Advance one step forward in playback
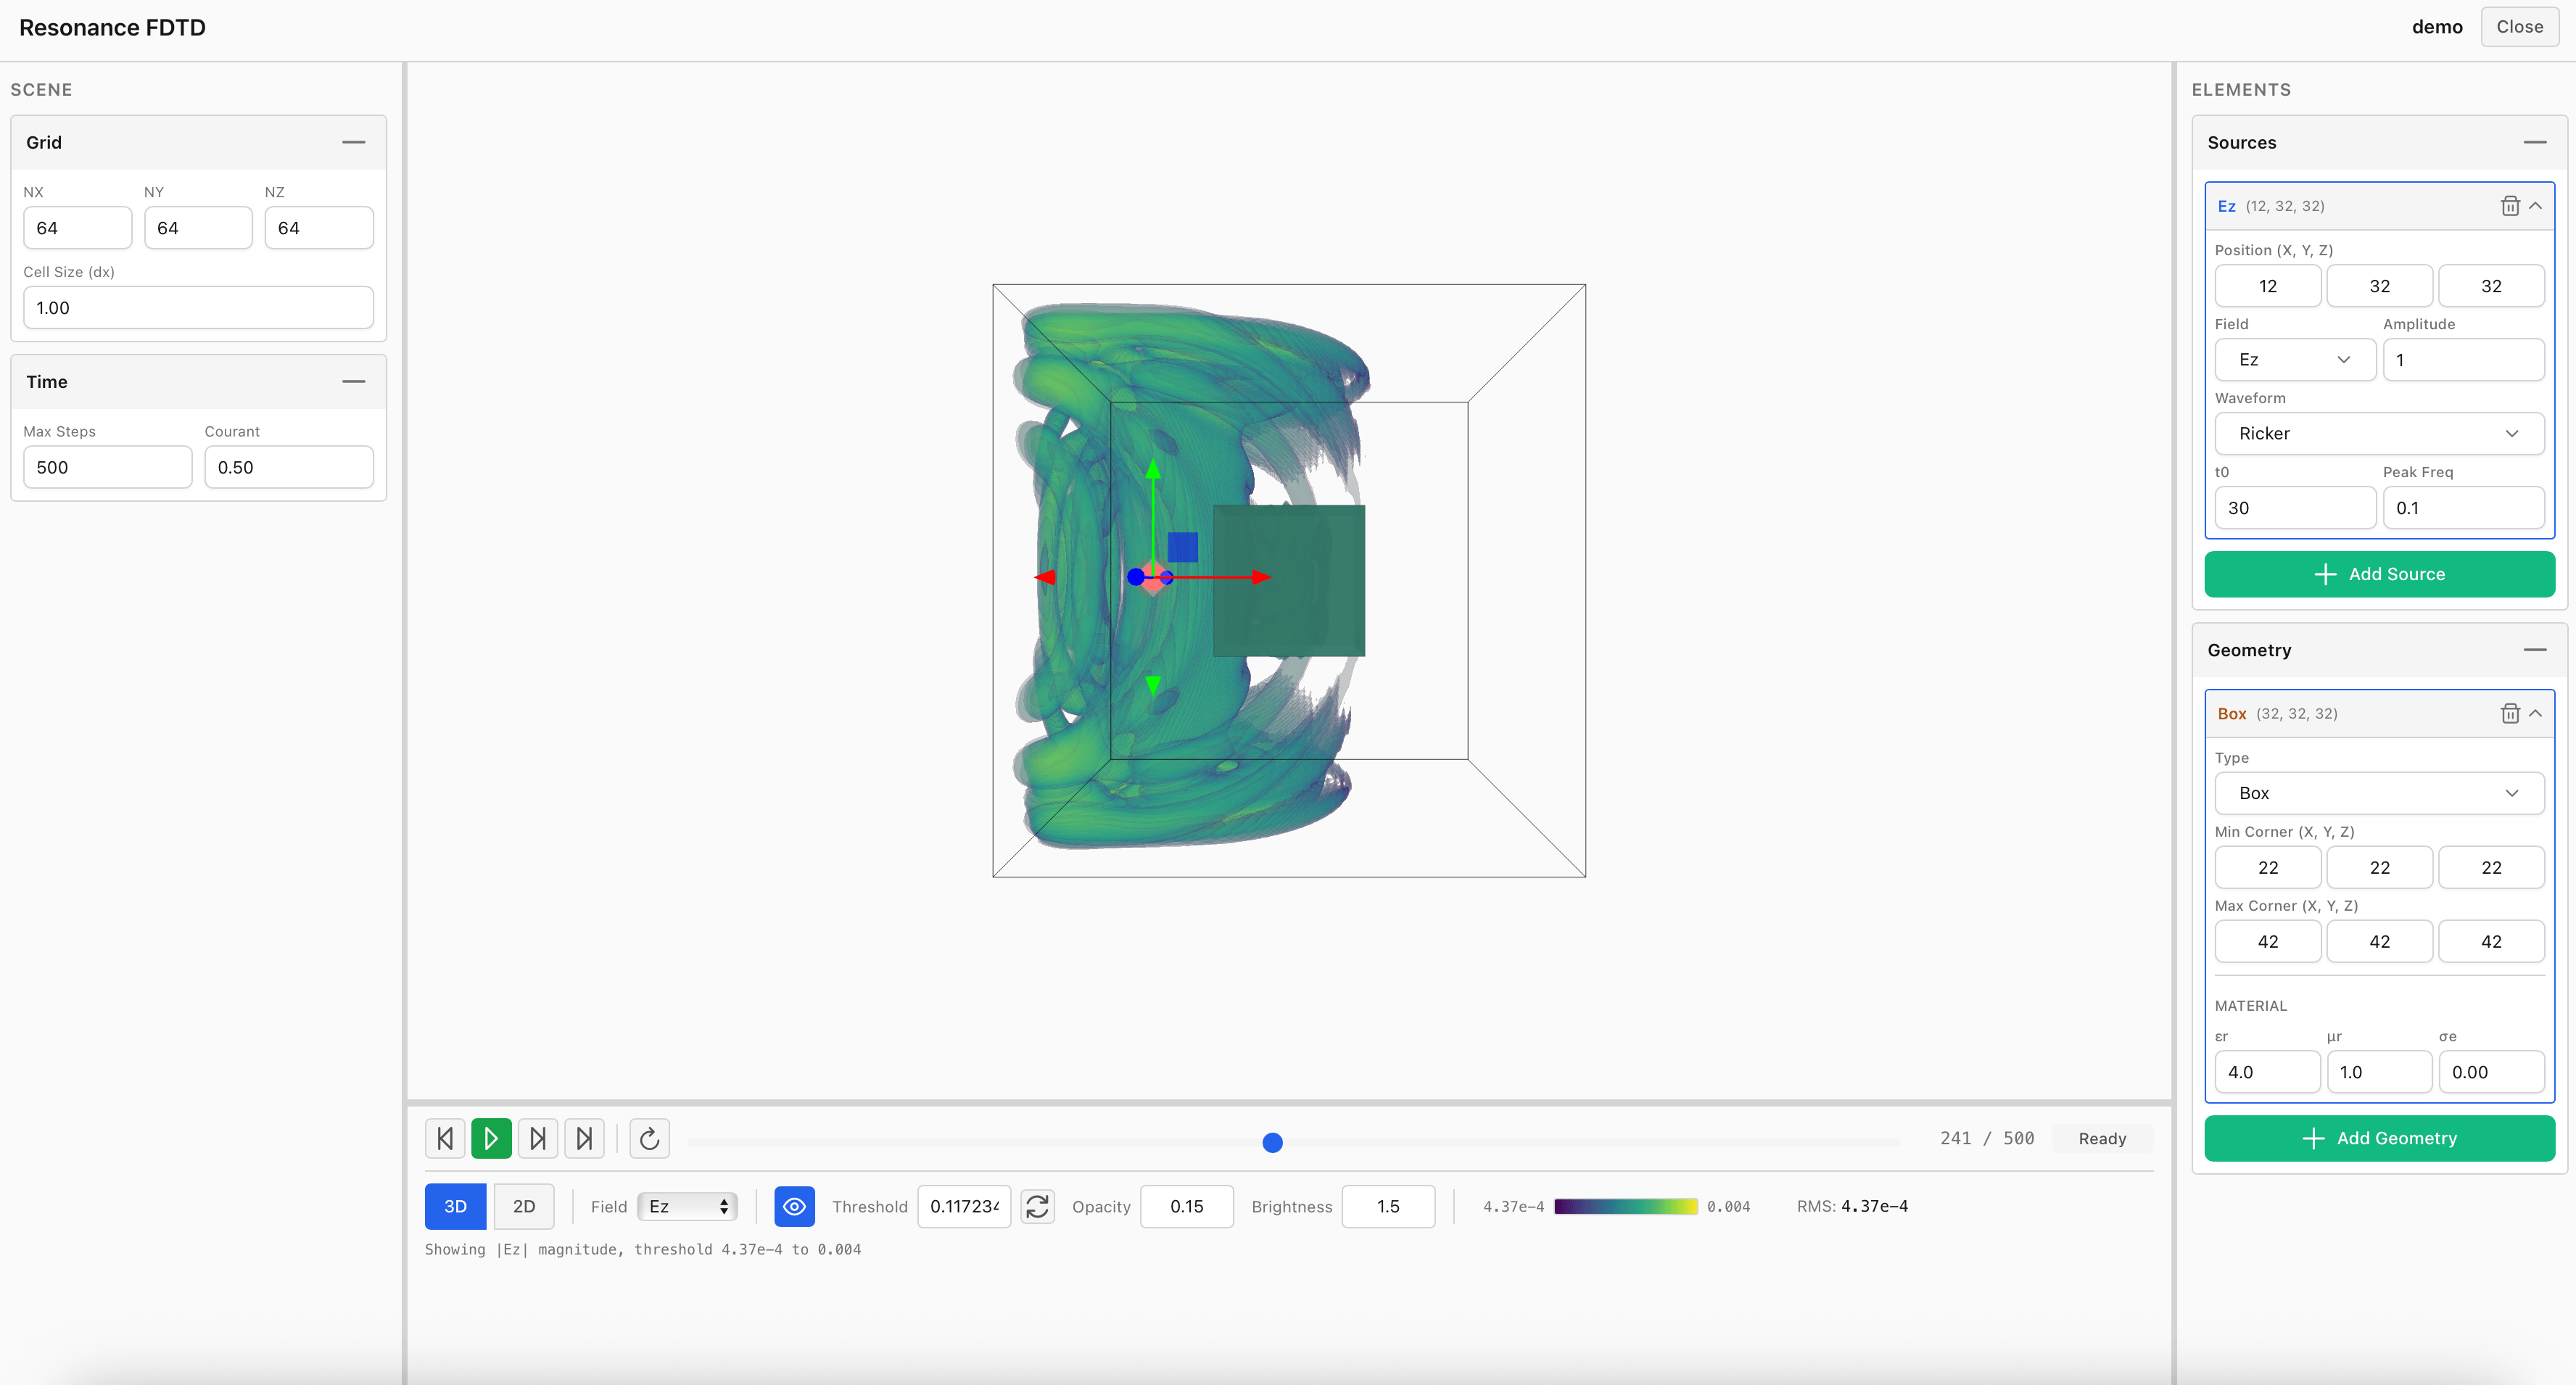 (x=538, y=1138)
